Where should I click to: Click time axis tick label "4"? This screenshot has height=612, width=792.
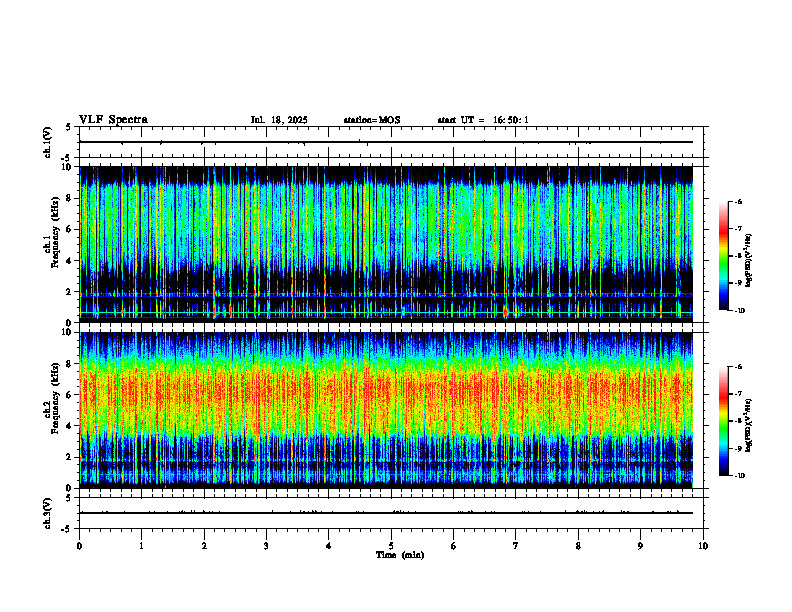coord(329,546)
